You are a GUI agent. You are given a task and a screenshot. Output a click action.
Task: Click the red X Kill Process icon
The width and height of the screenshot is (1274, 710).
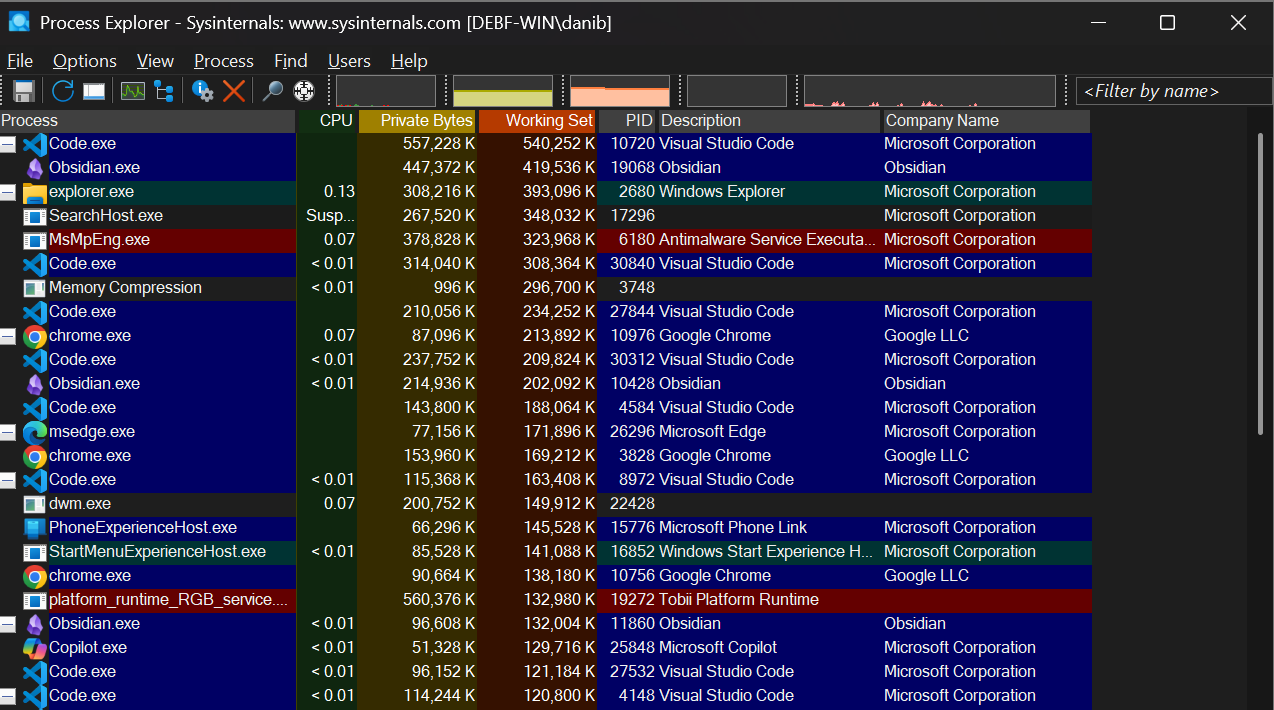(x=234, y=91)
